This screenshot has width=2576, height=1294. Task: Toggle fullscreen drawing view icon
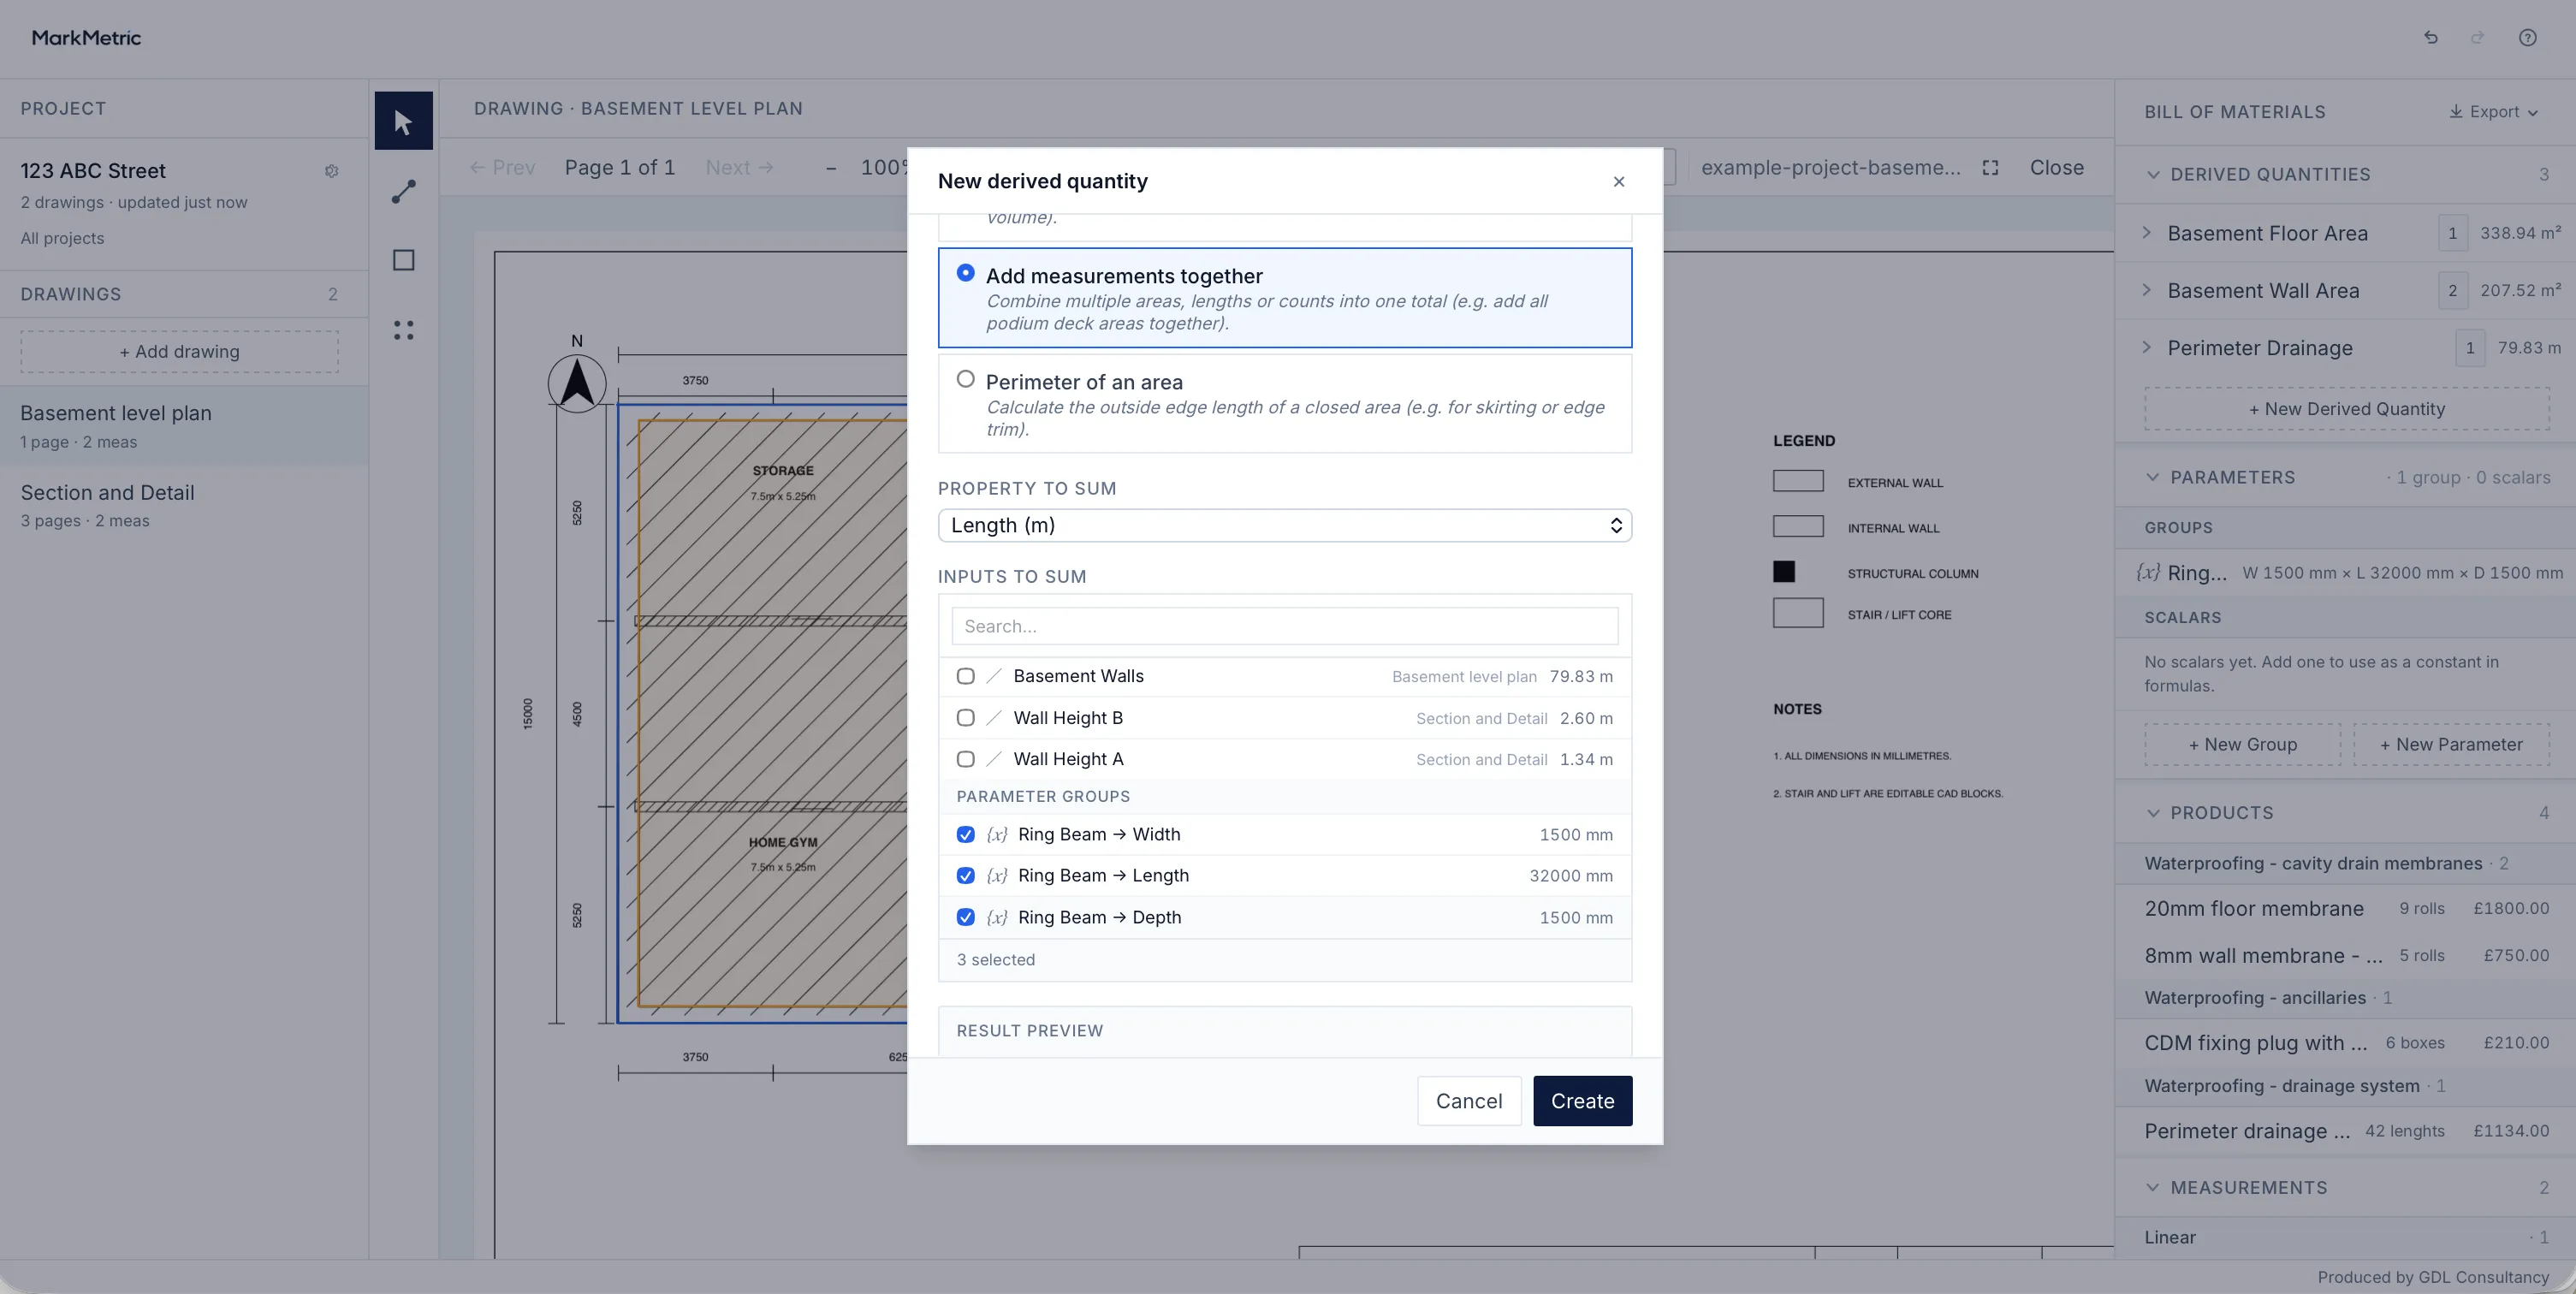[1990, 168]
